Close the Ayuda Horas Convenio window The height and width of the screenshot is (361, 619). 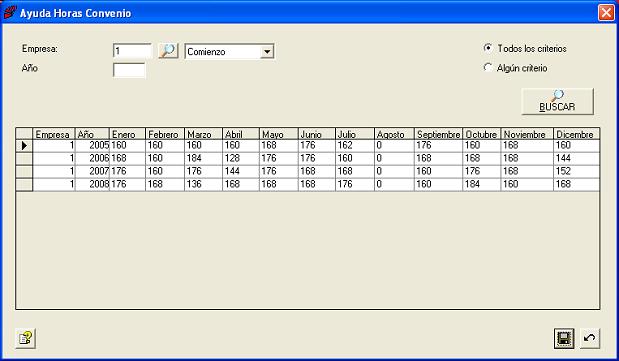[606, 13]
